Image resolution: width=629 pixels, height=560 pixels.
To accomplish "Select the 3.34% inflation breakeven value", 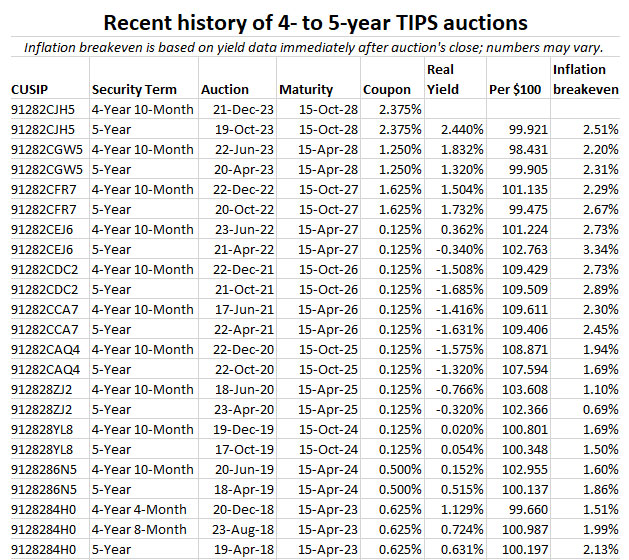I will [602, 249].
